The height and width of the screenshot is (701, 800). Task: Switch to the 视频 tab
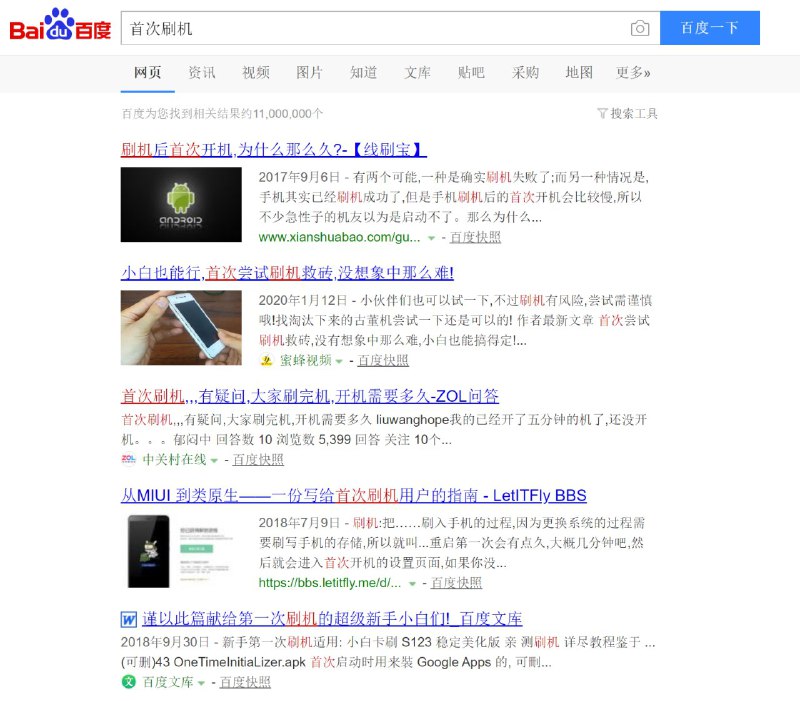(256, 72)
